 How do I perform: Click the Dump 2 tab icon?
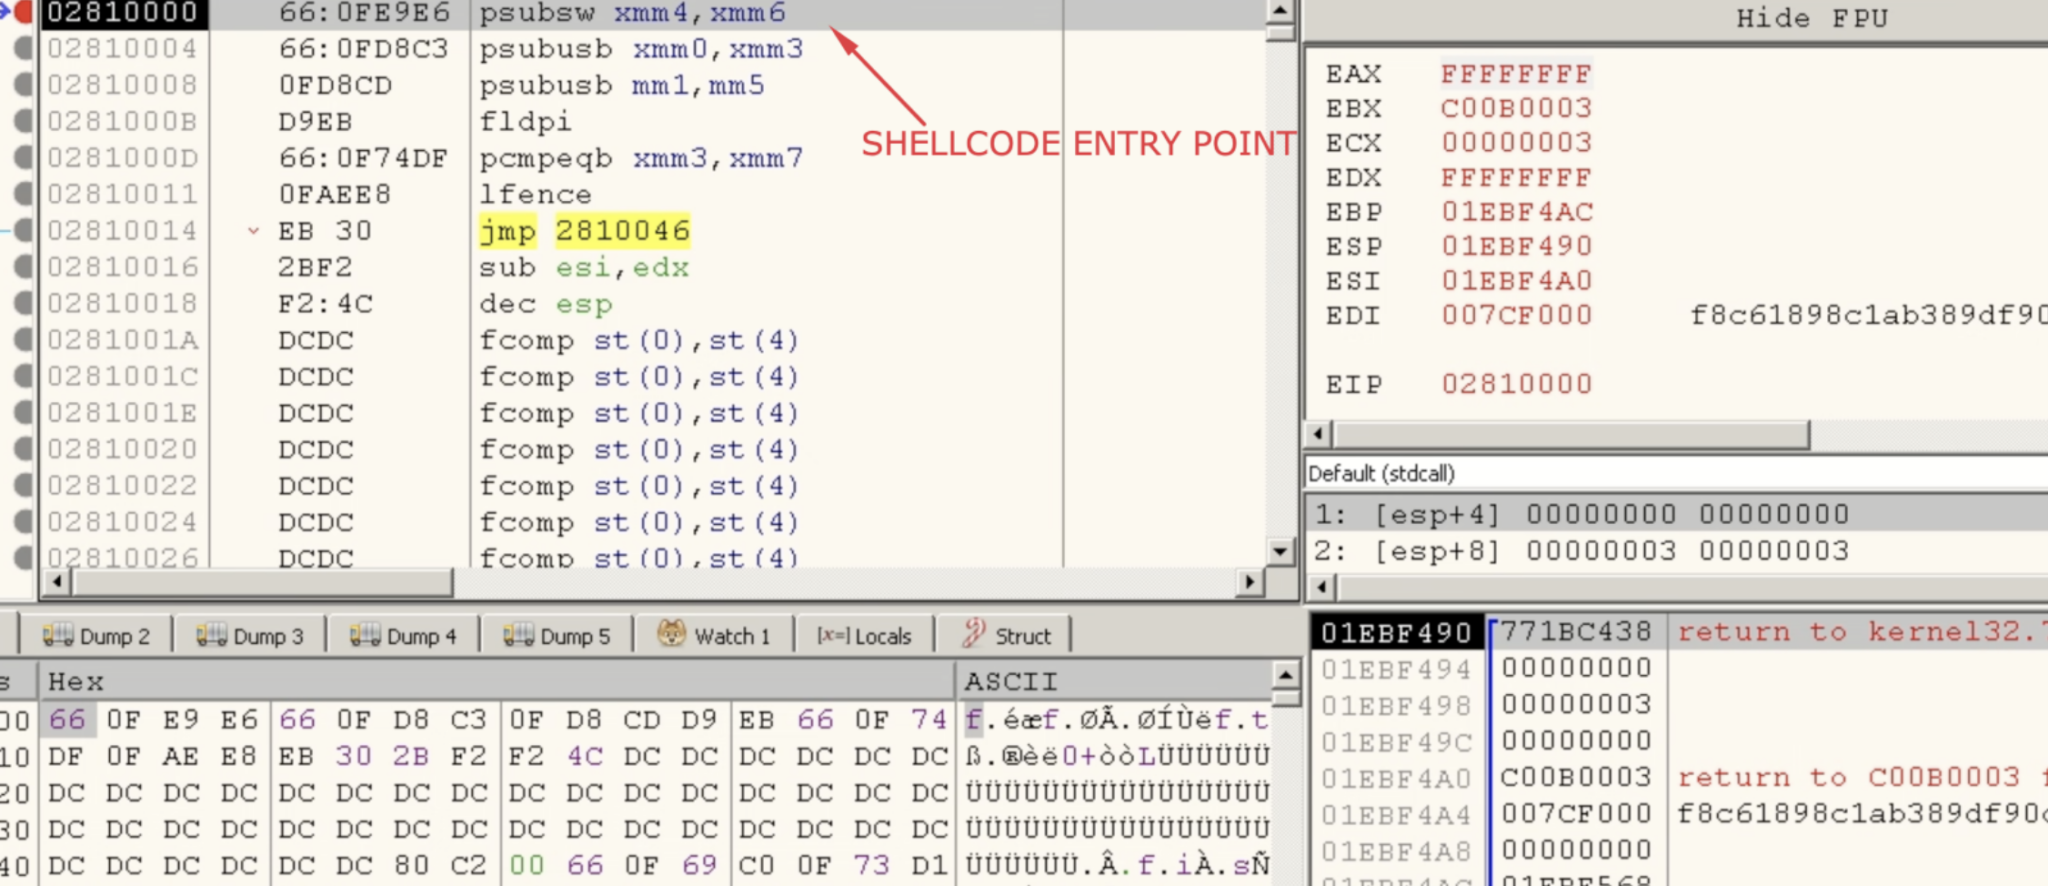(x=57, y=635)
